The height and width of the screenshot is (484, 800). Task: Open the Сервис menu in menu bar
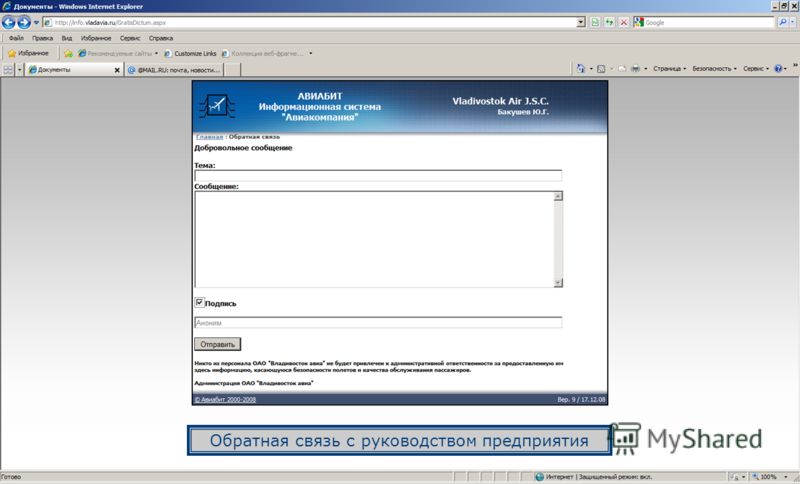[130, 38]
